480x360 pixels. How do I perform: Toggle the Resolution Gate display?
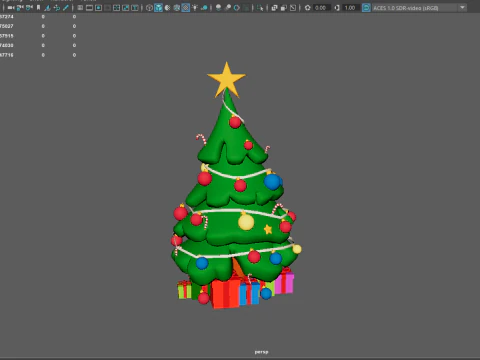99,8
